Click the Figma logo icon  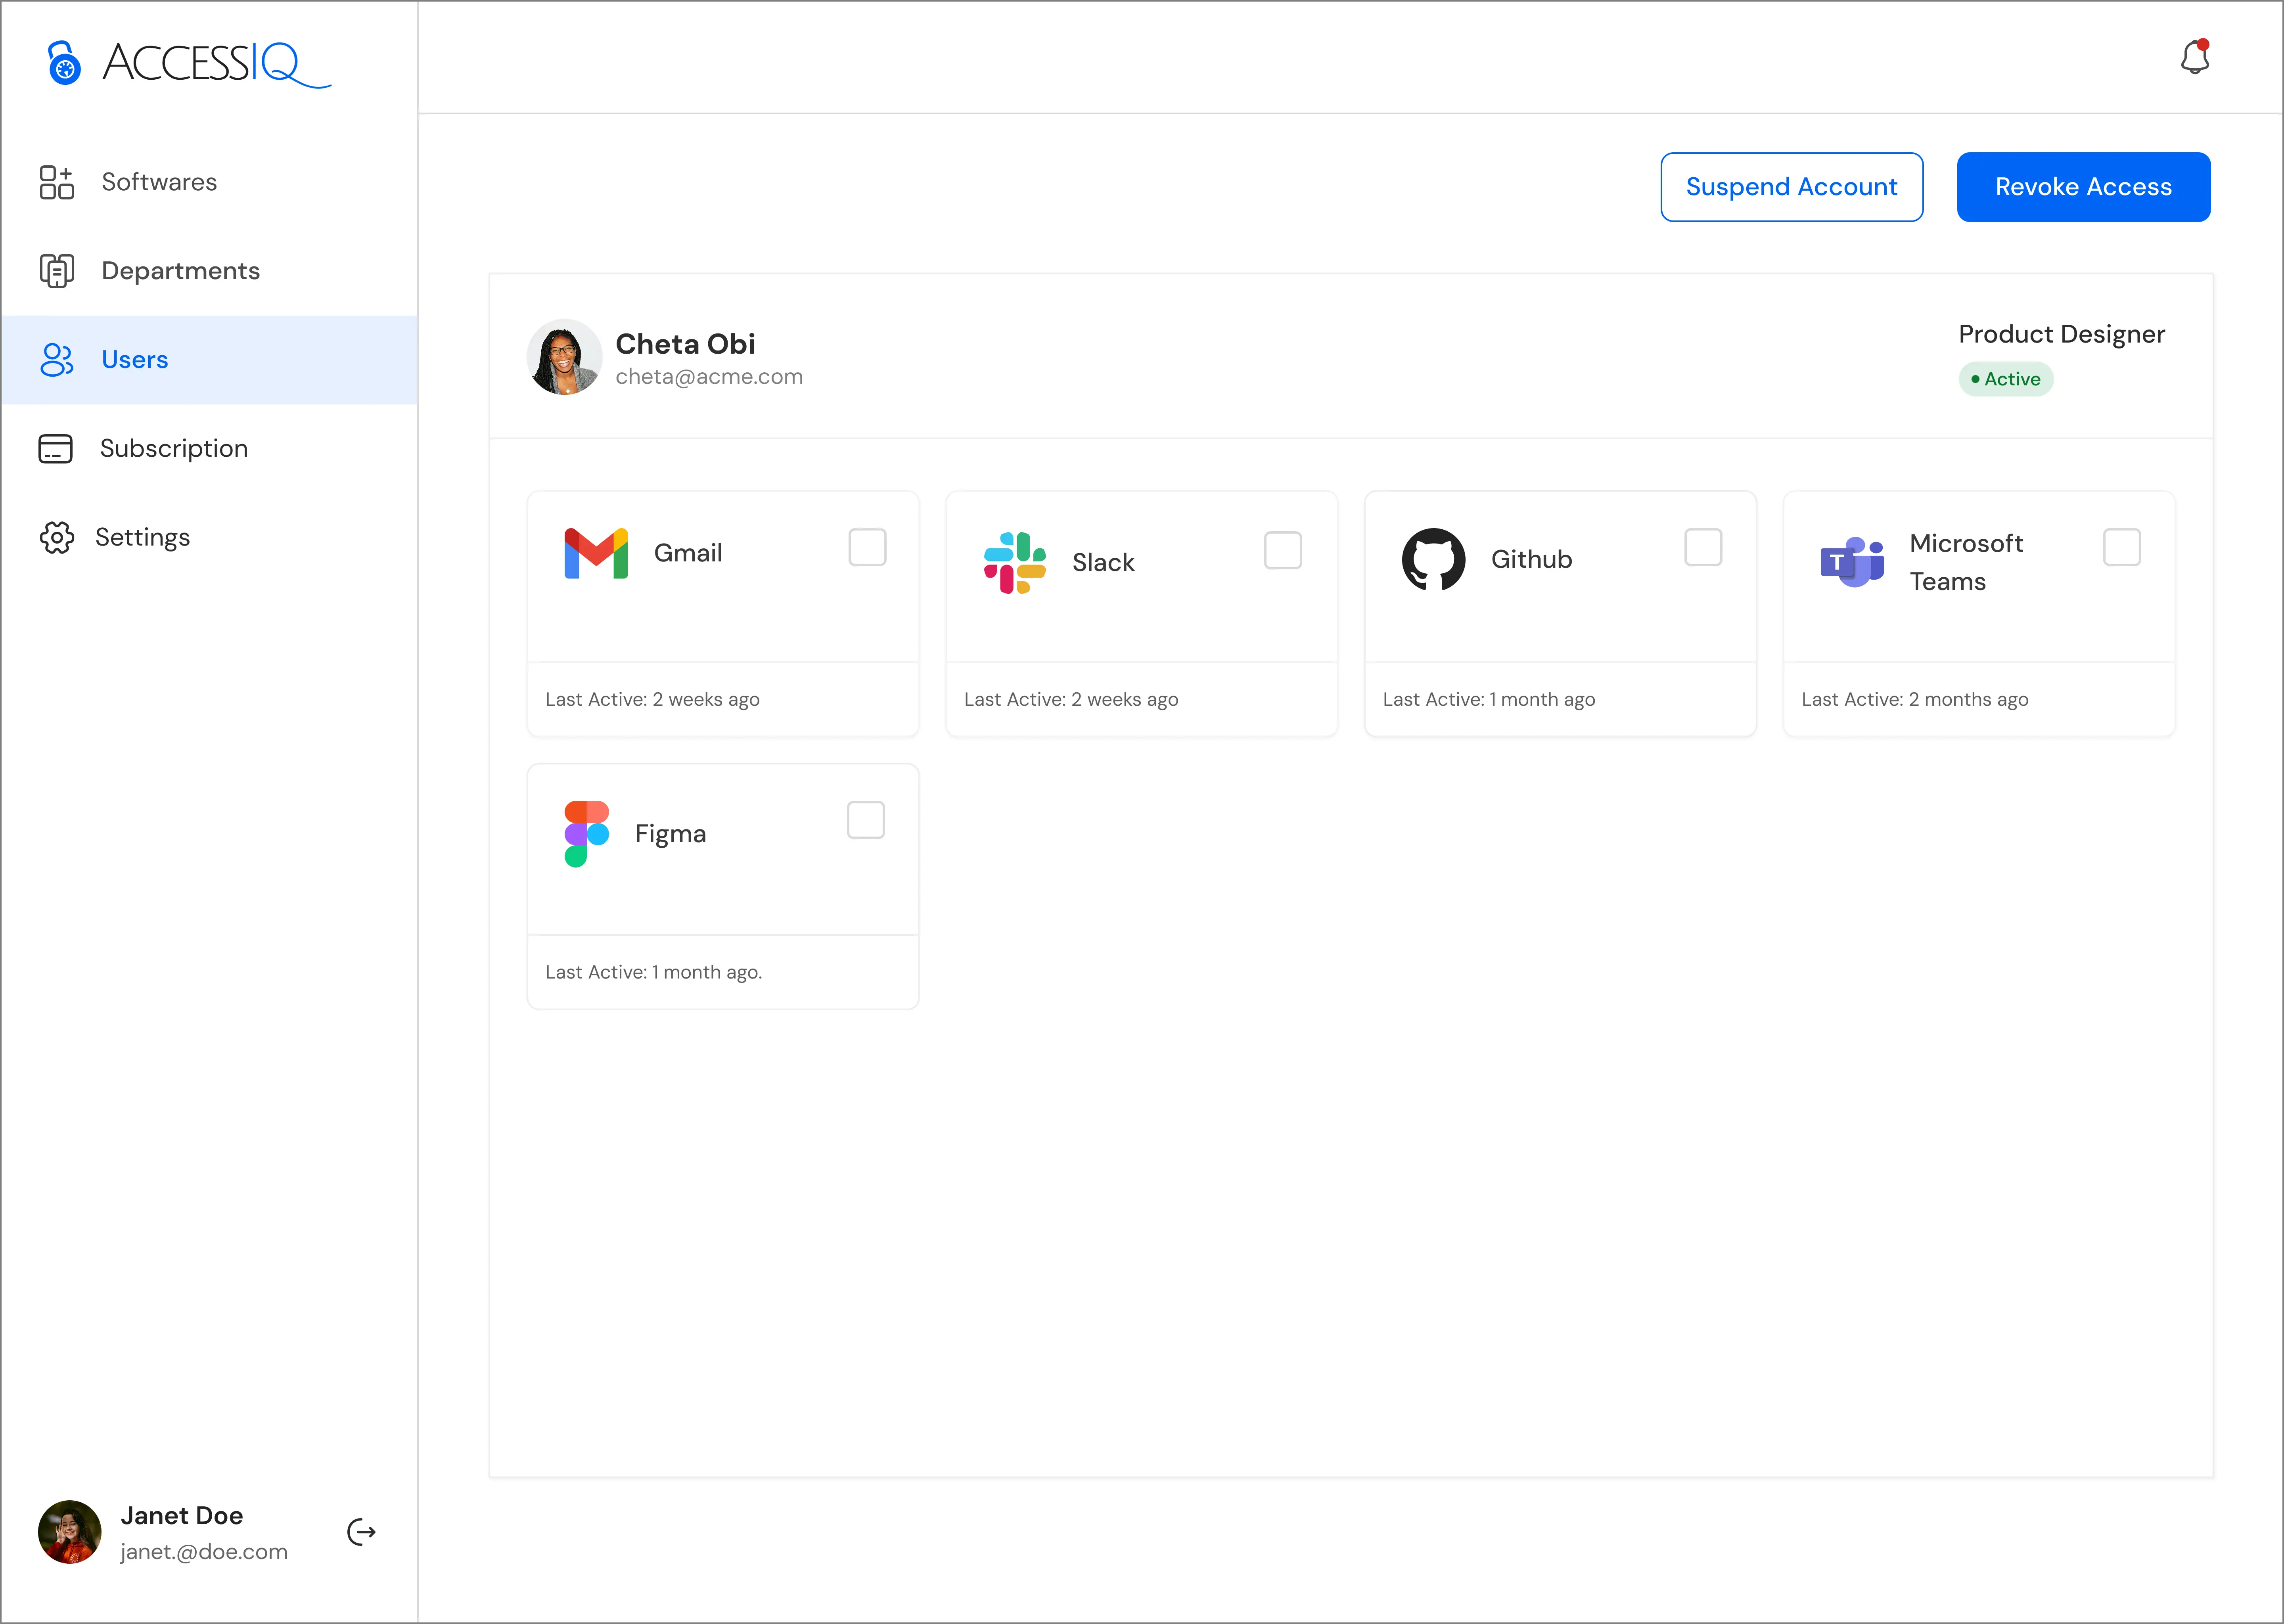pyautogui.click(x=586, y=833)
